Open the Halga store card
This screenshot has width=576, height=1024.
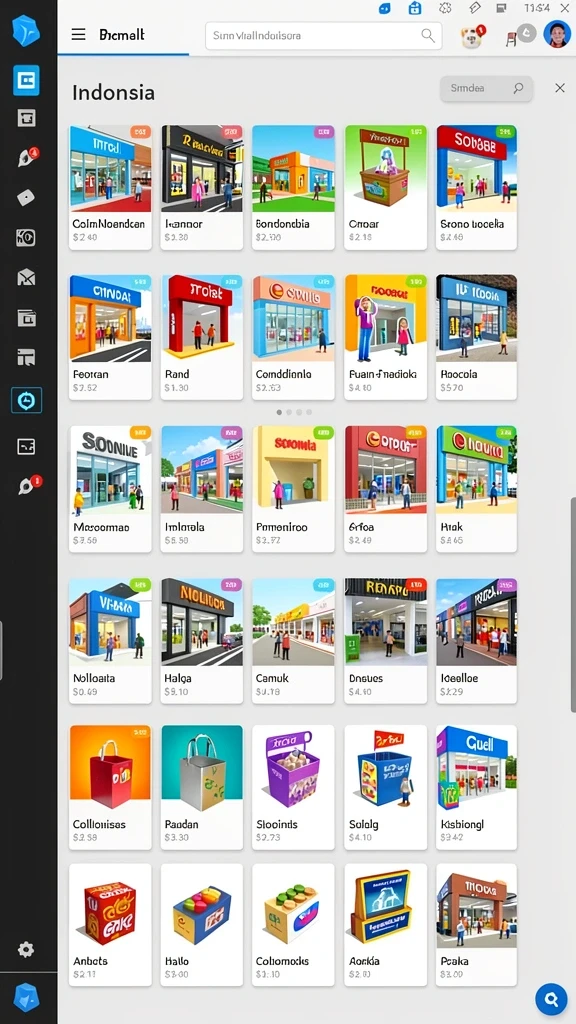(202, 641)
